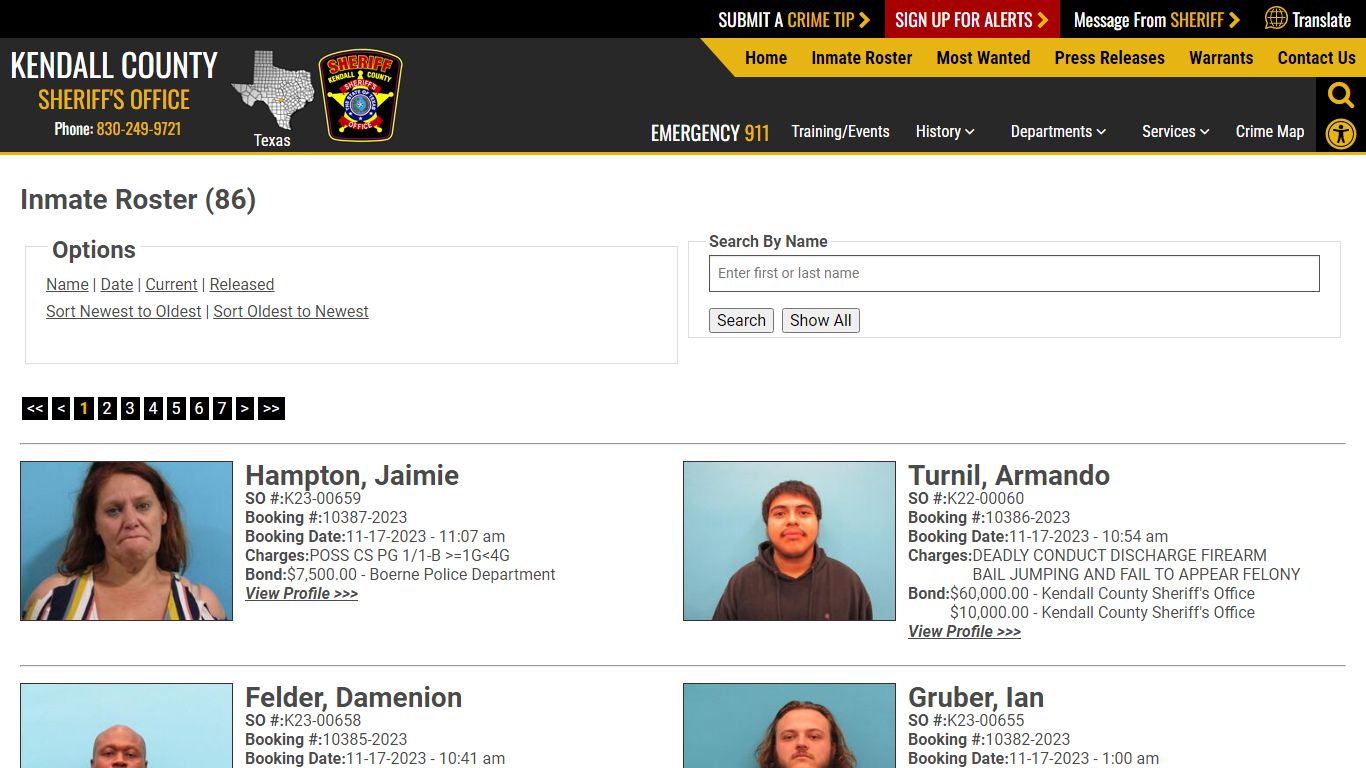Screen dimensions: 1366x768
Task: Open the accessibility options icon
Action: 1341,134
